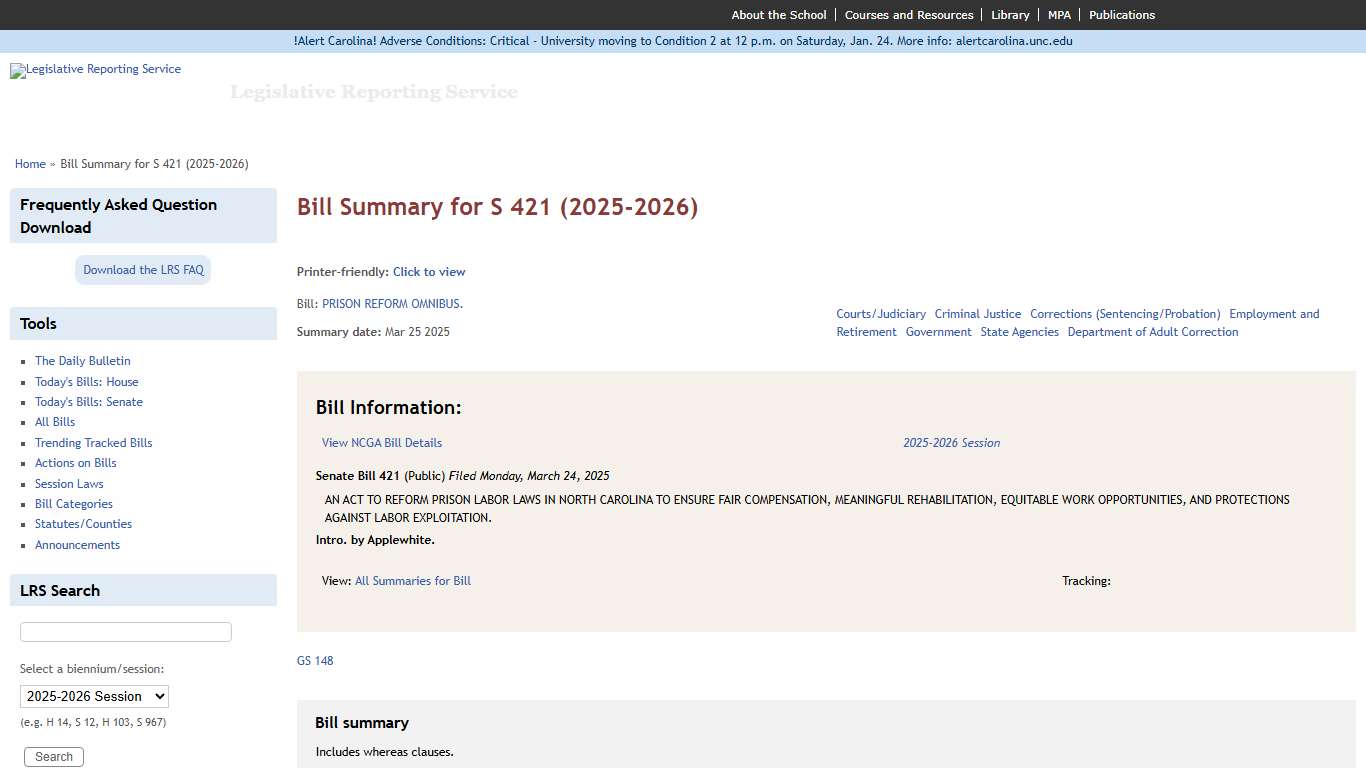View NCGA Bill Details
The width and height of the screenshot is (1366, 768).
tap(381, 442)
